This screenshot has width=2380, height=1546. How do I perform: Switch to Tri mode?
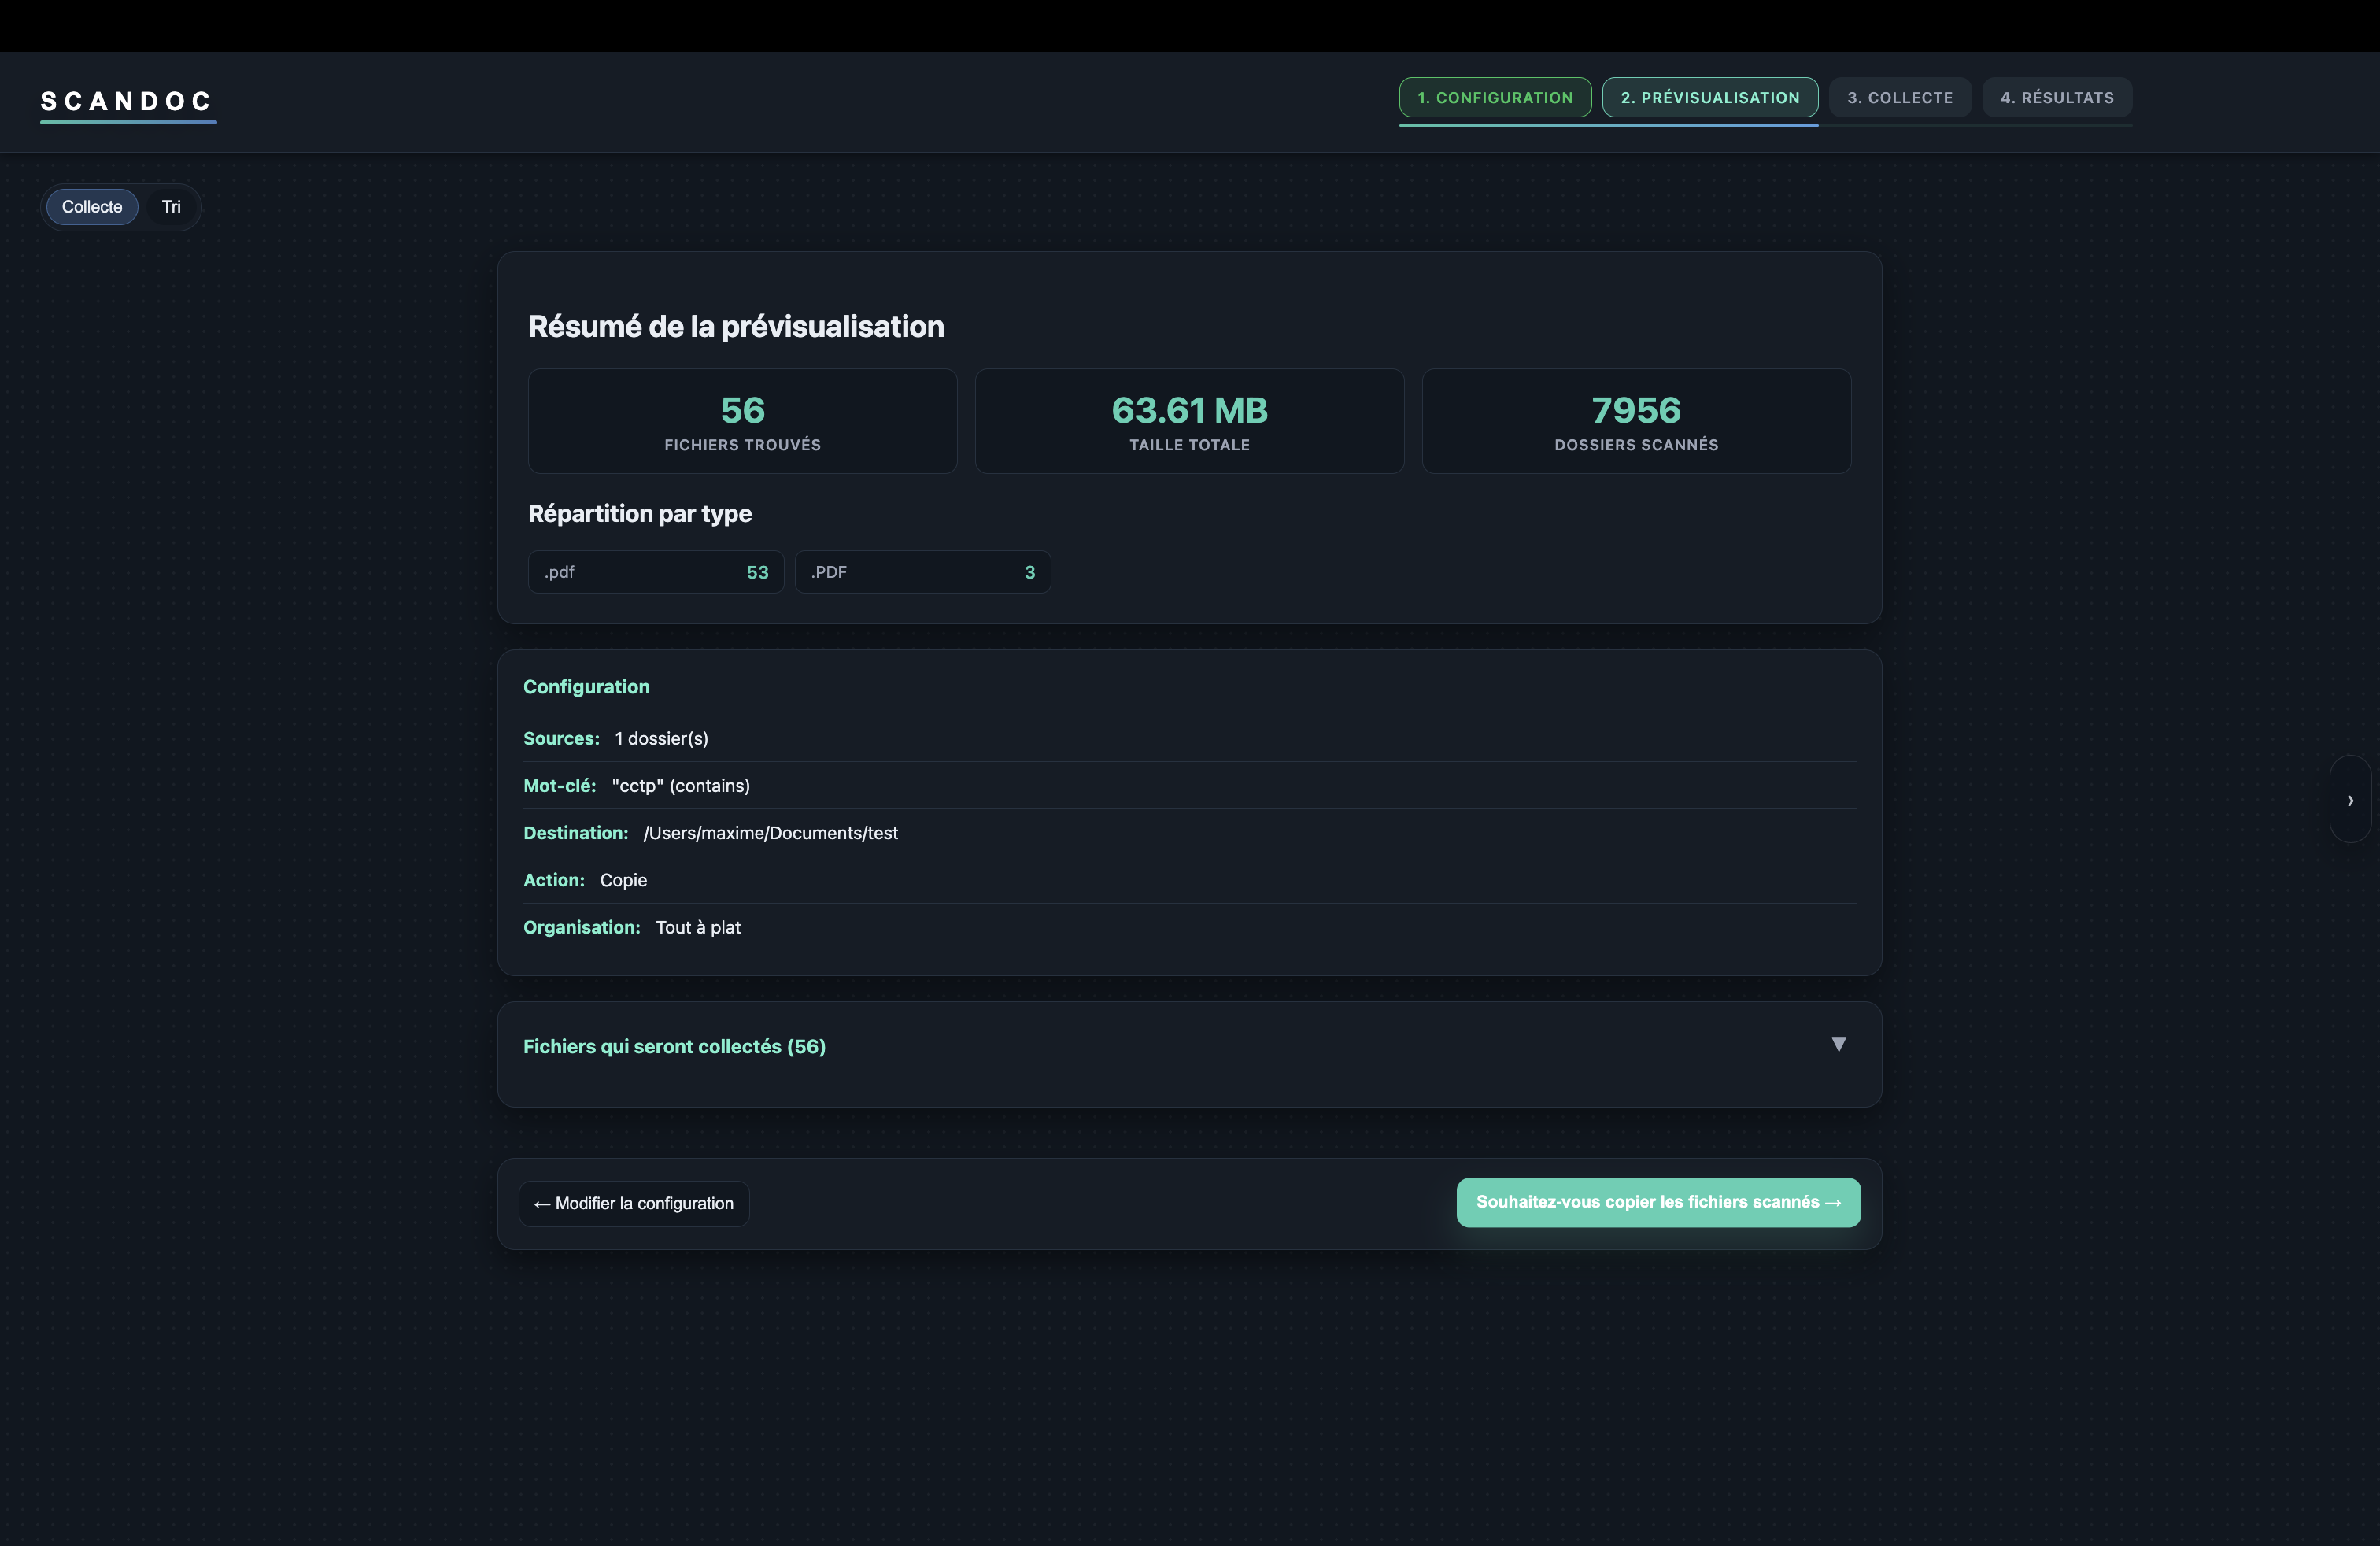click(x=171, y=207)
